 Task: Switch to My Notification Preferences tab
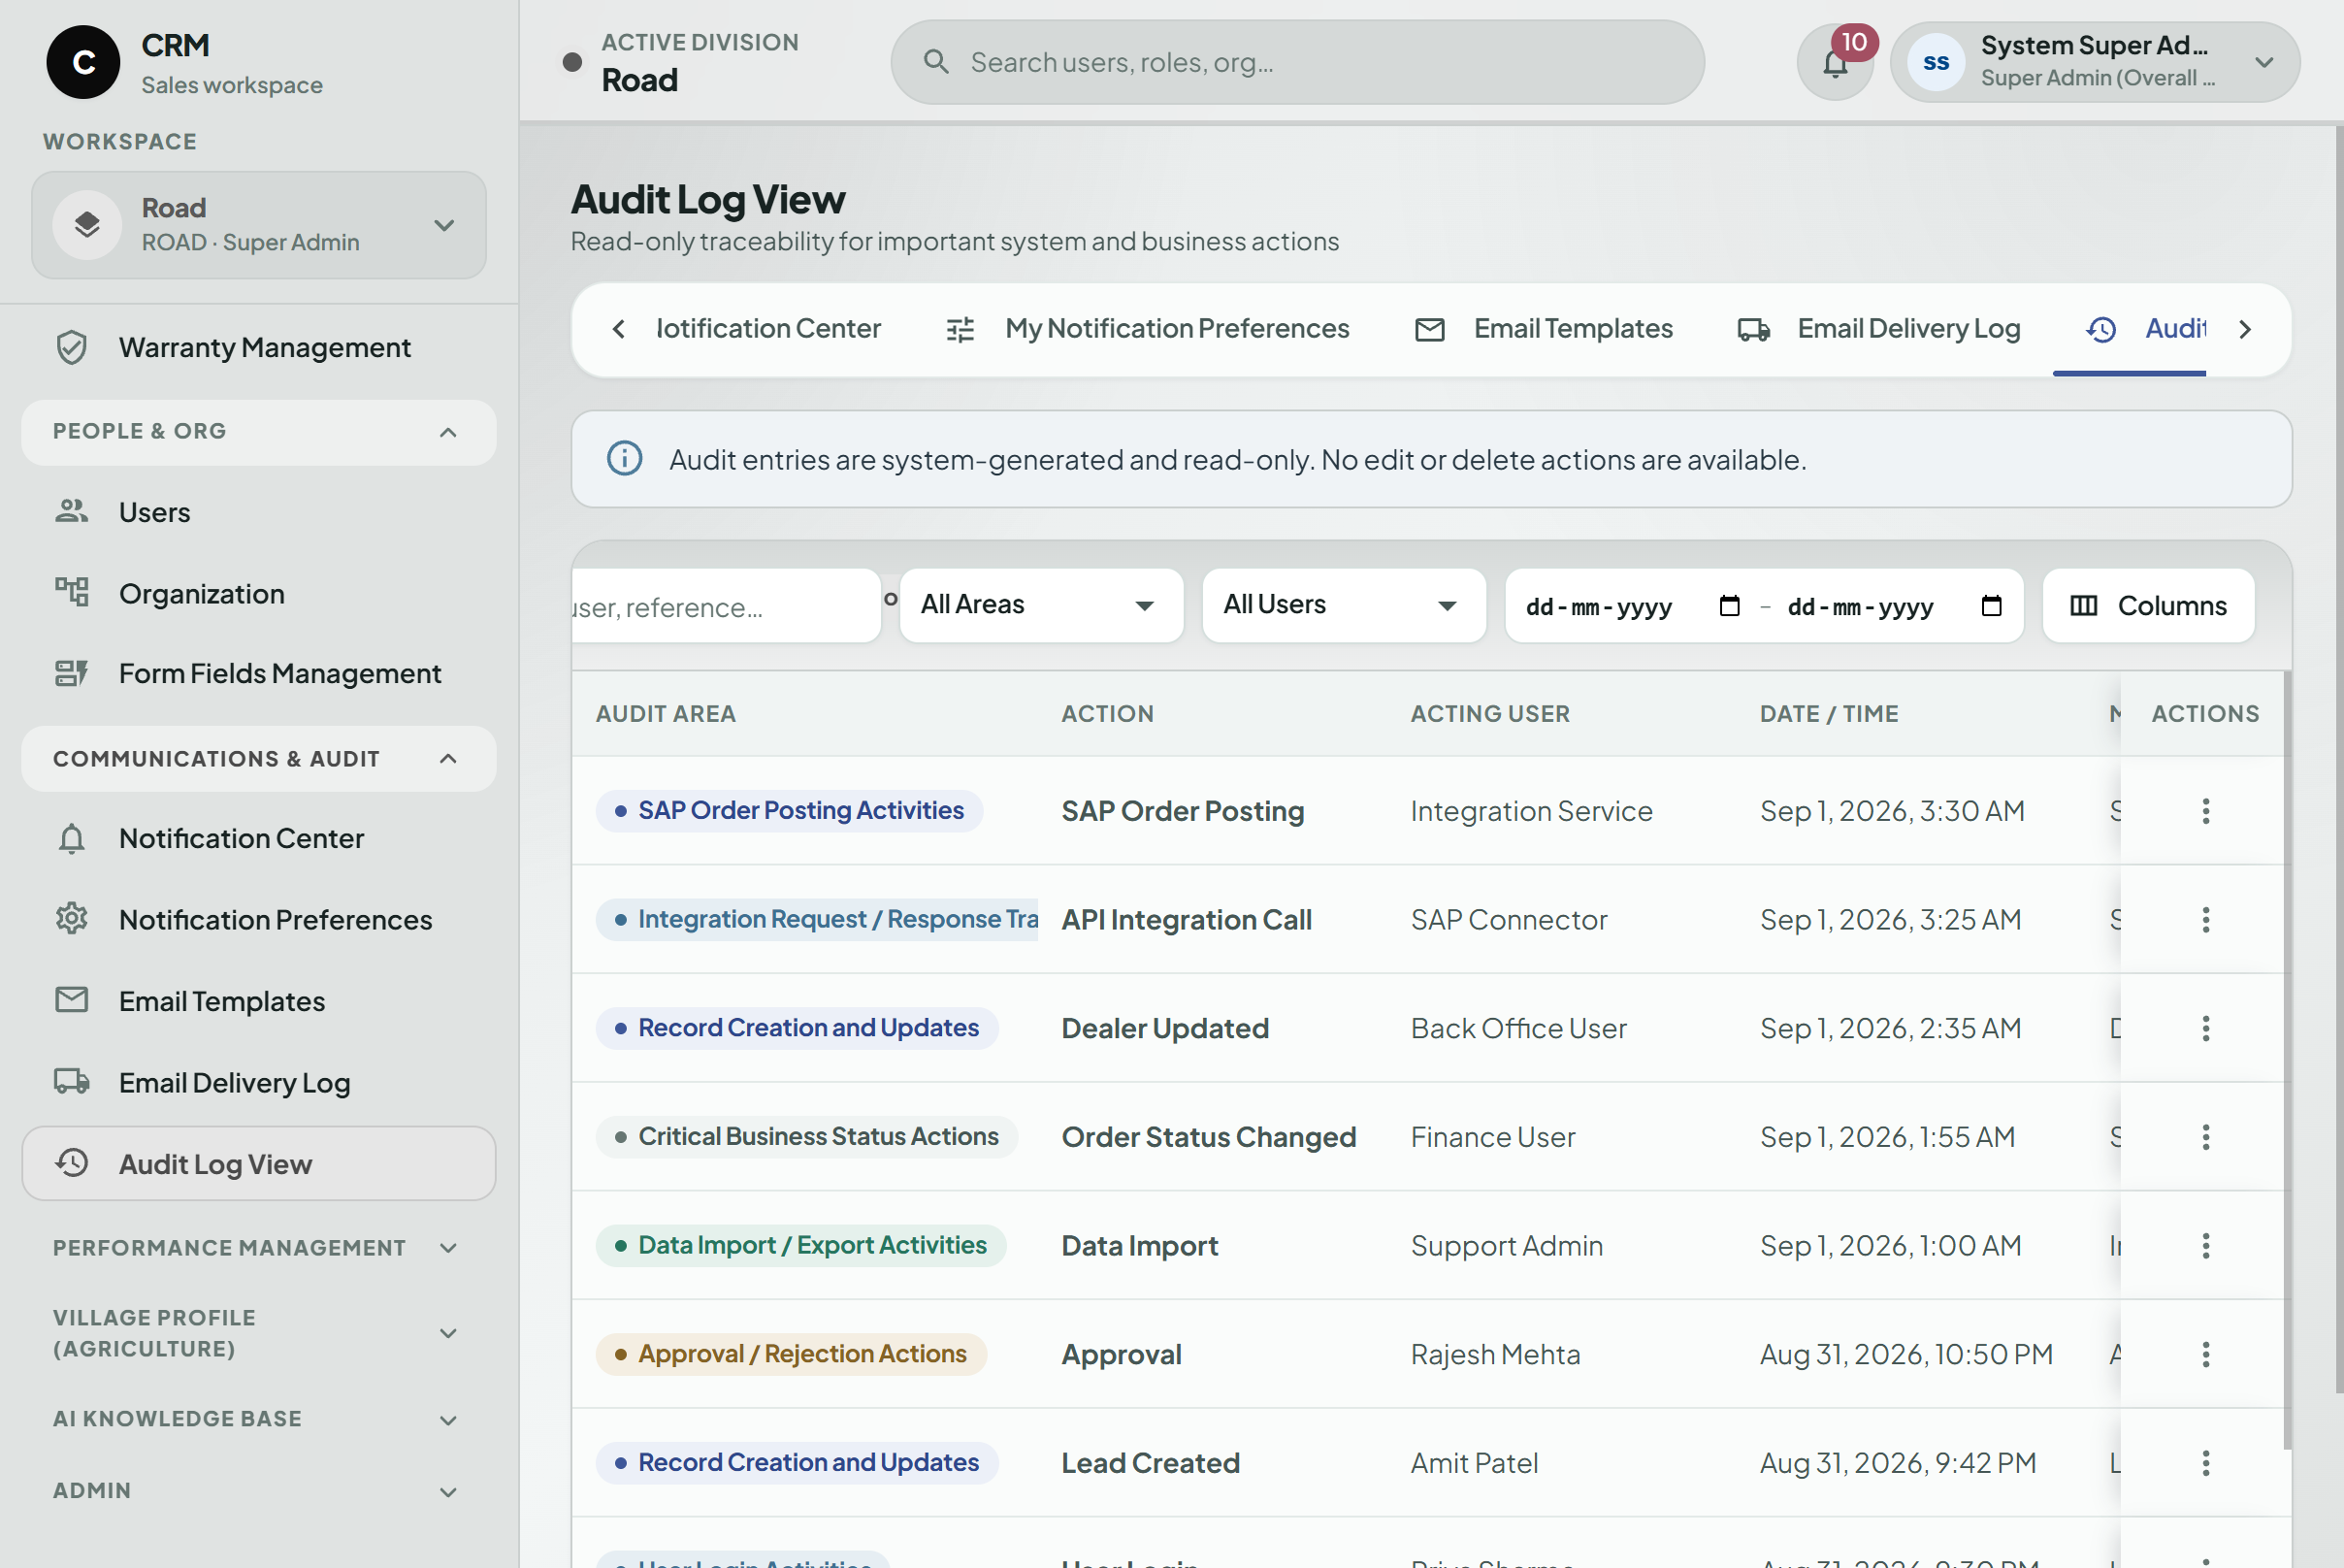[x=1147, y=329]
